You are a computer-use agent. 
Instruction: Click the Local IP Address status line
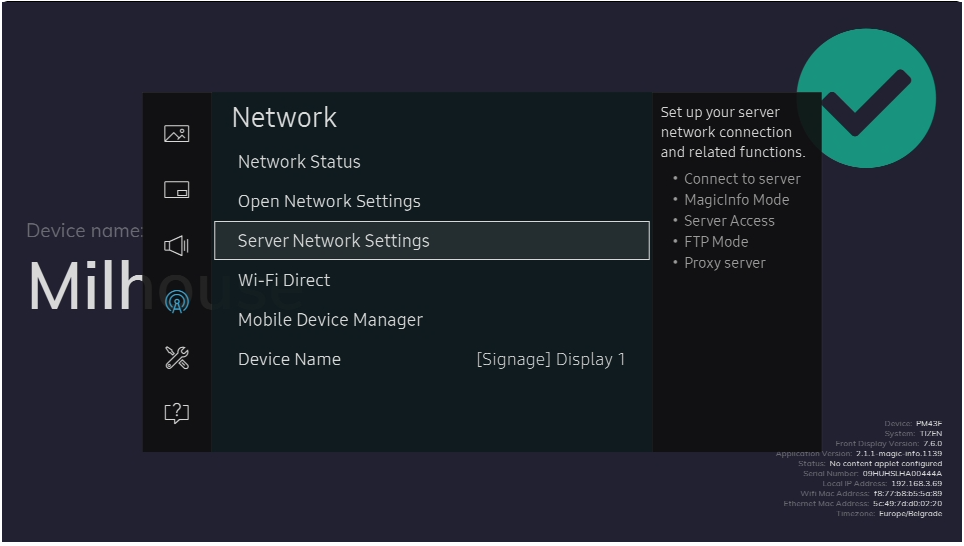point(881,484)
